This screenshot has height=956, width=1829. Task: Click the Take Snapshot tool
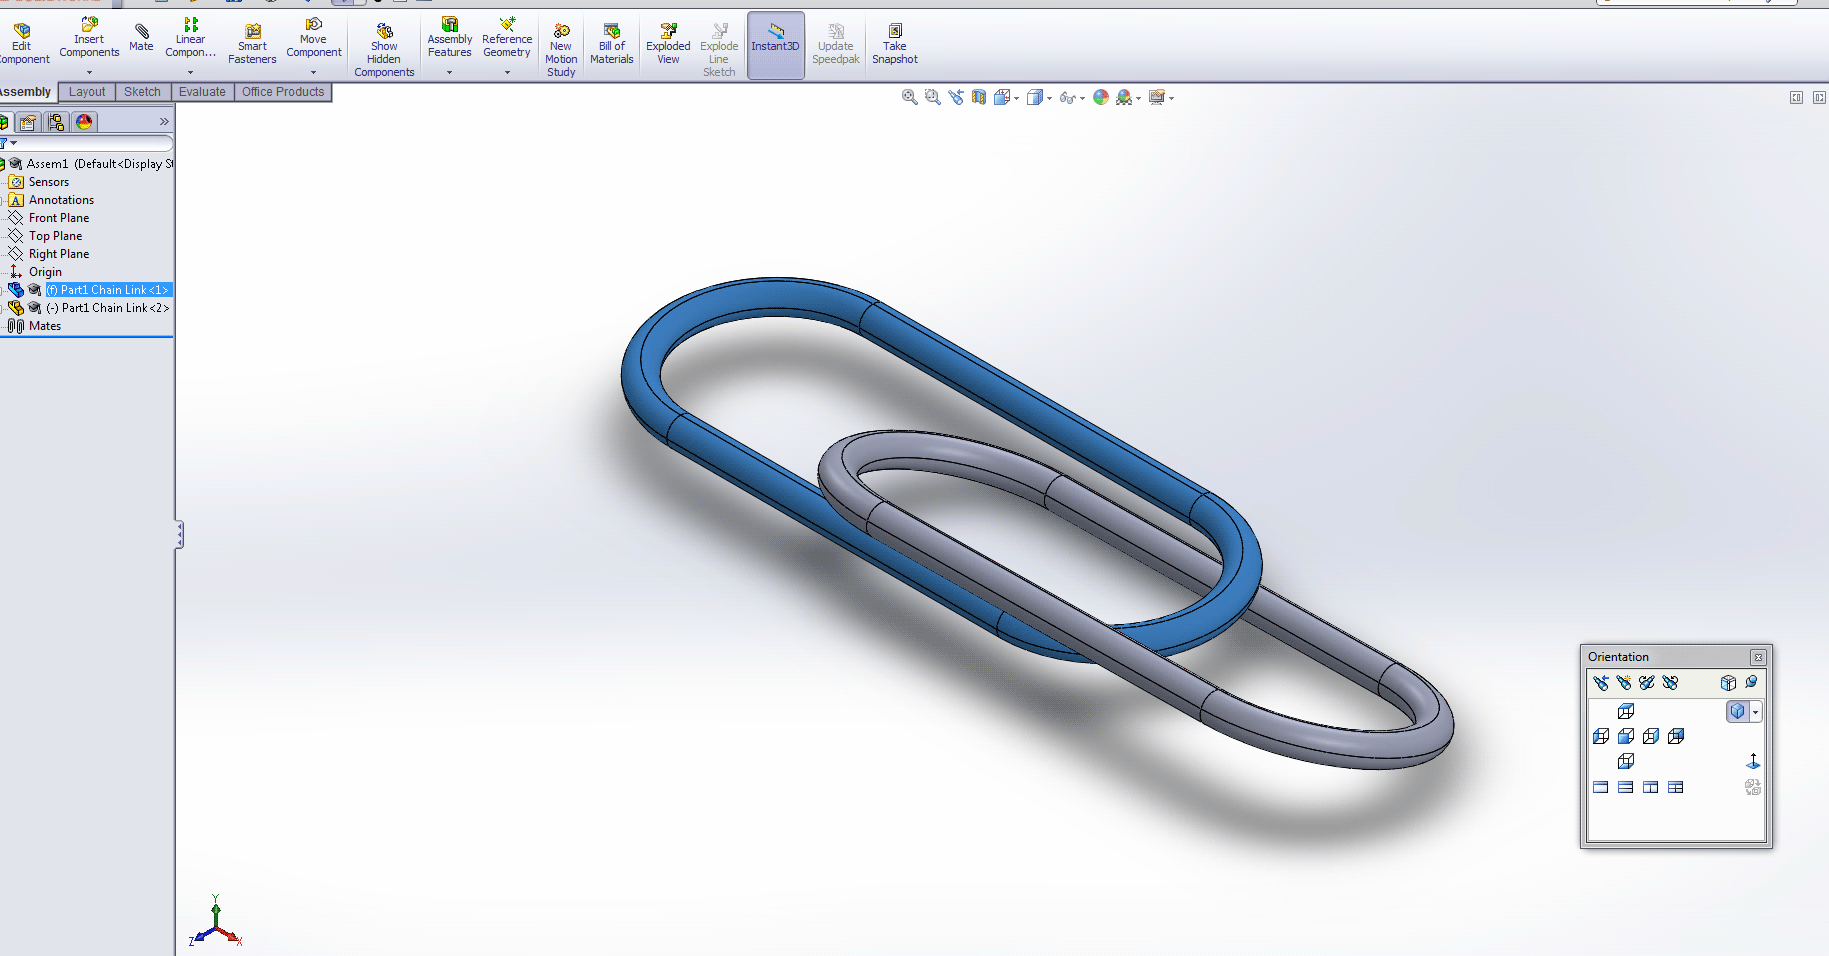[895, 45]
